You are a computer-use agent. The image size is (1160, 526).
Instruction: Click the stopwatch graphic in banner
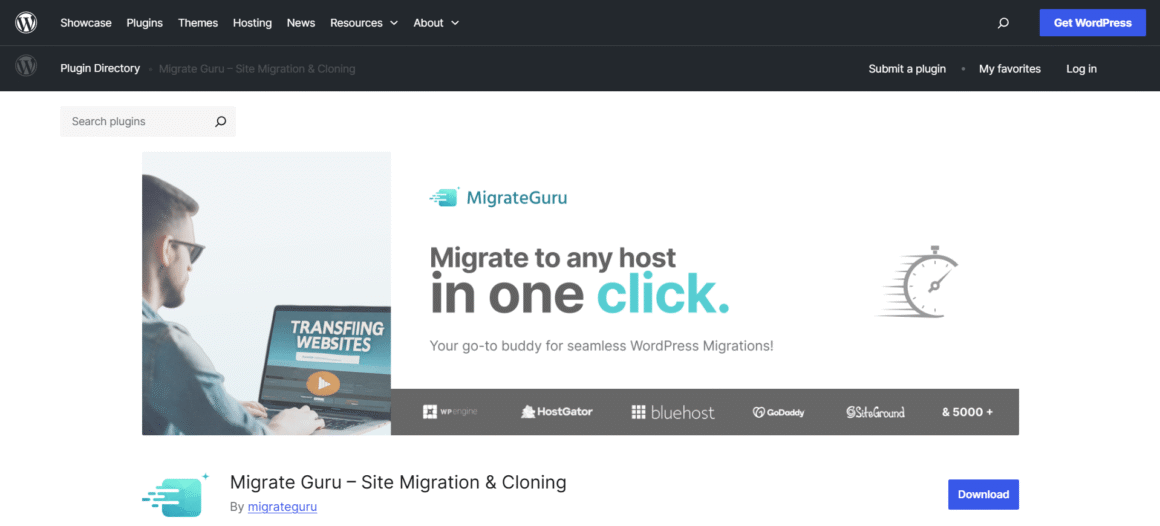(x=917, y=281)
